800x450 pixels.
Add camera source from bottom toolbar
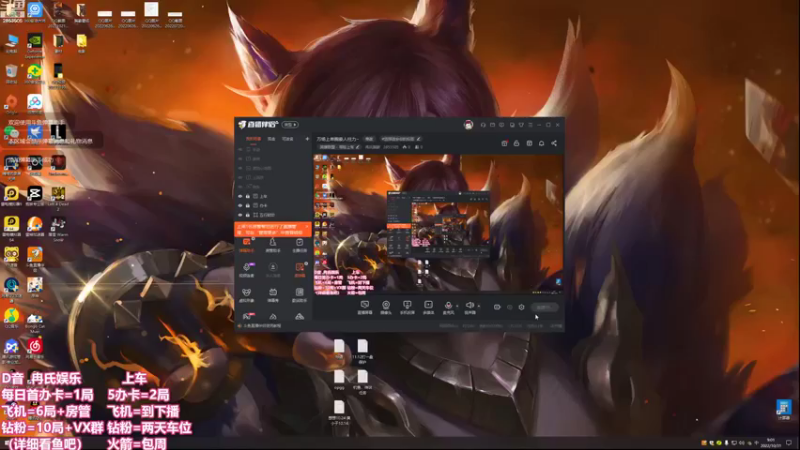click(386, 307)
